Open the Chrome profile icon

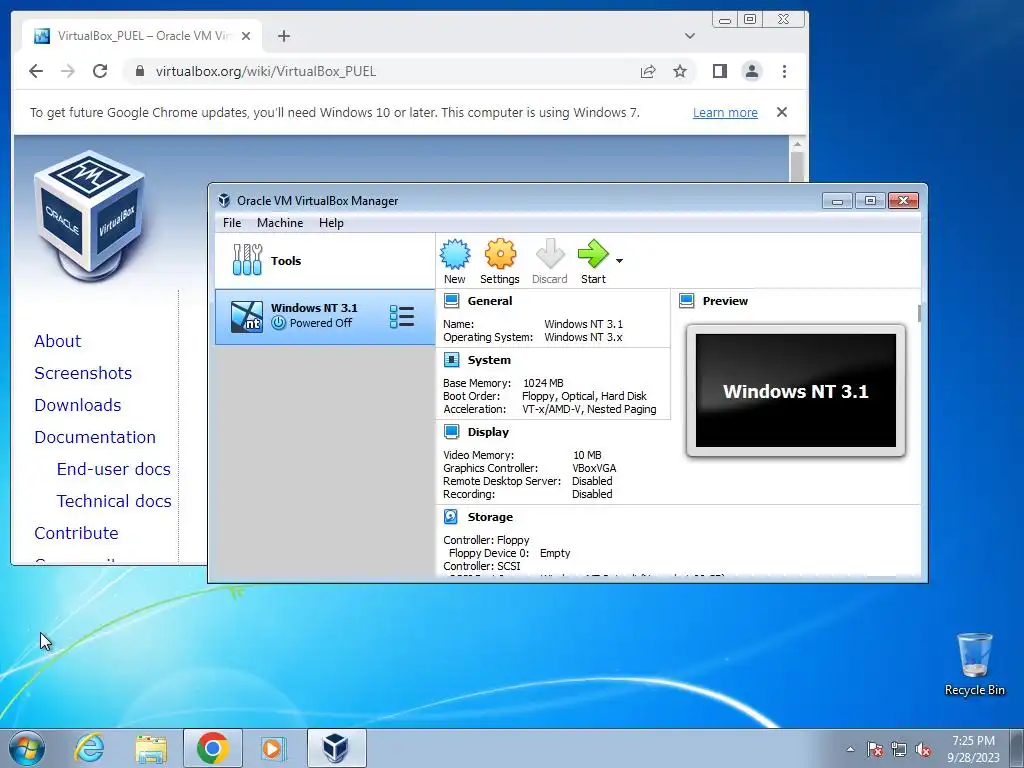[752, 71]
